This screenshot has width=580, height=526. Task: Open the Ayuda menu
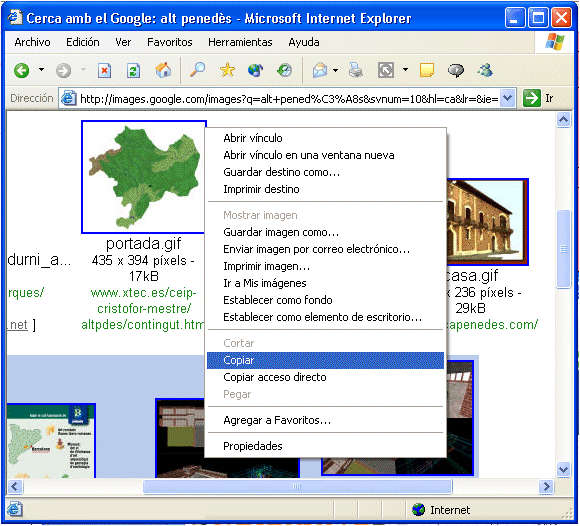coord(304,43)
